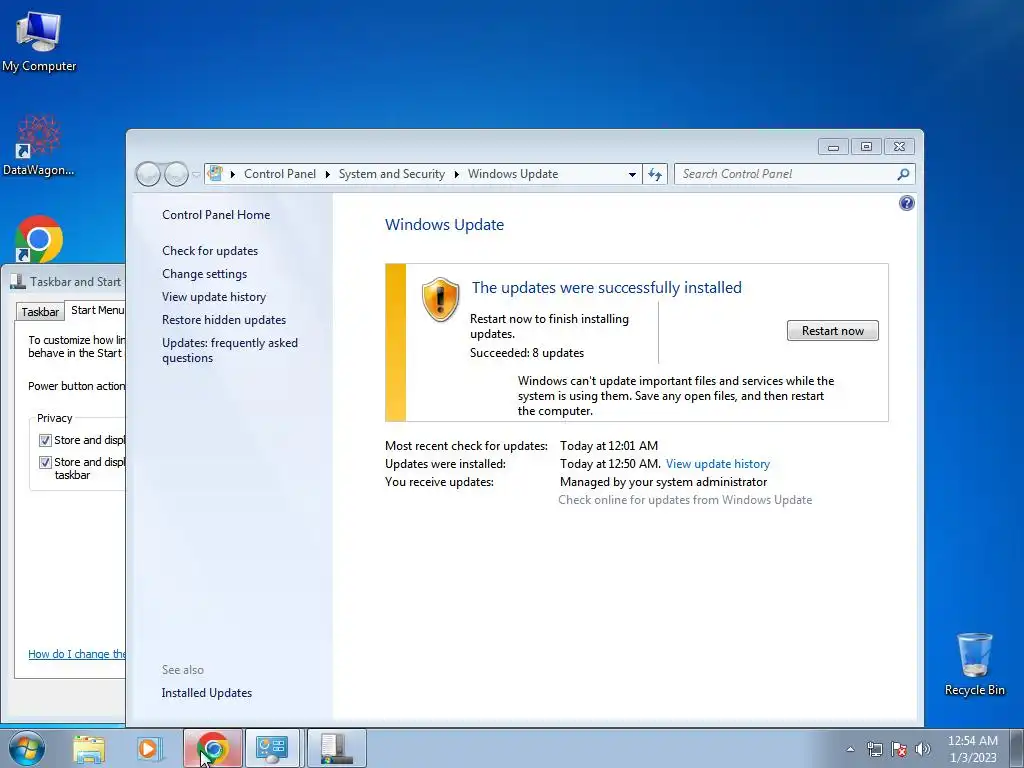Open the DataWagon desktop shortcut

[x=39, y=145]
